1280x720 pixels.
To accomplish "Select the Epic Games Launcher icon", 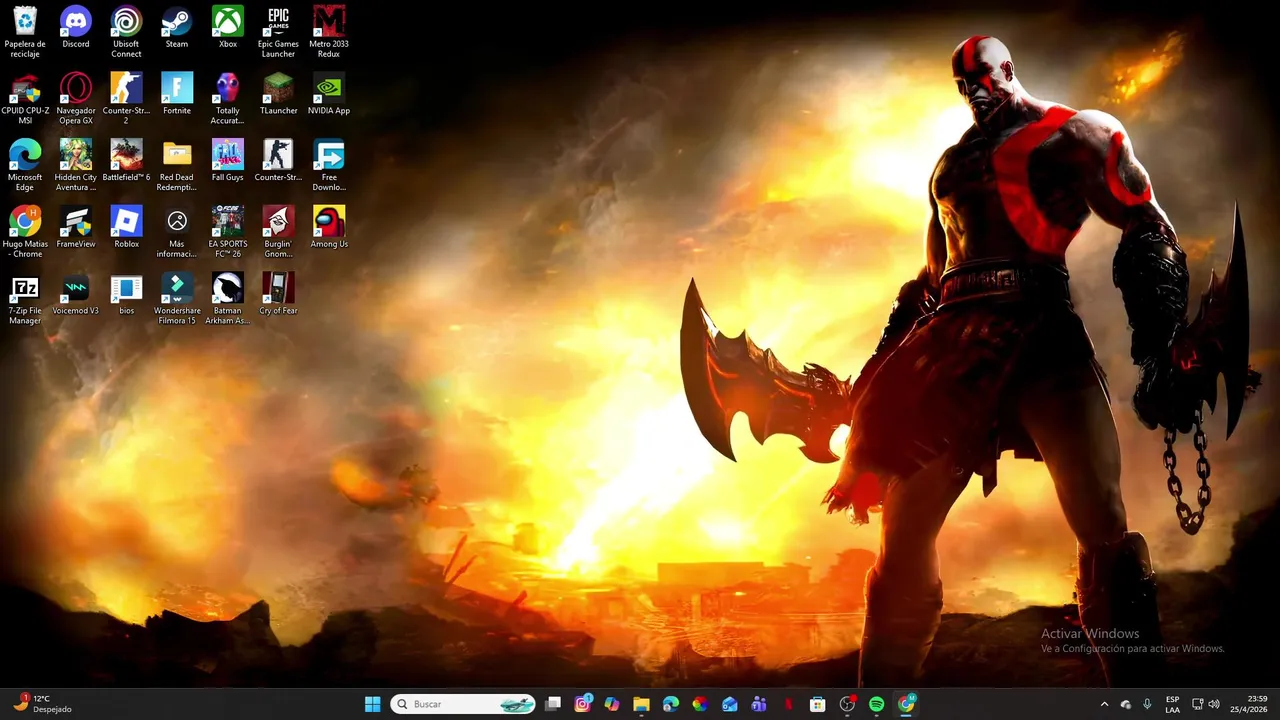I will pos(278,31).
